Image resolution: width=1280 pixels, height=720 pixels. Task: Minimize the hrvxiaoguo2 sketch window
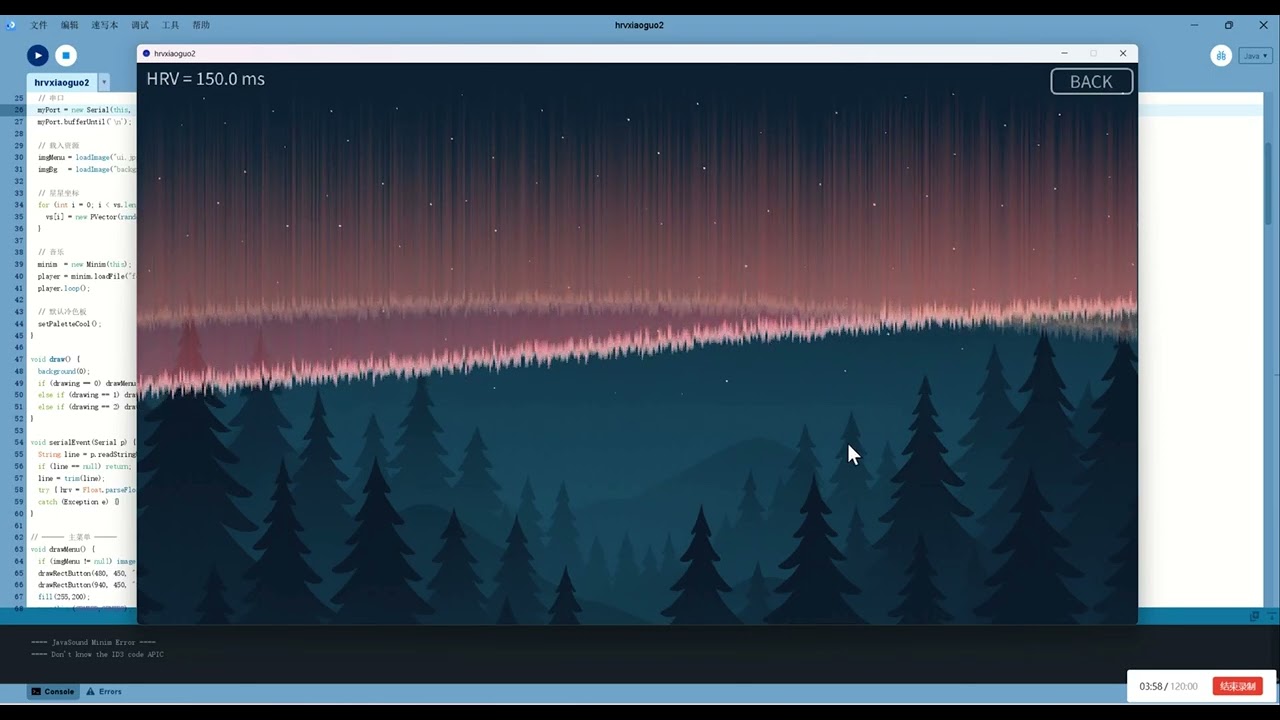tap(1064, 53)
